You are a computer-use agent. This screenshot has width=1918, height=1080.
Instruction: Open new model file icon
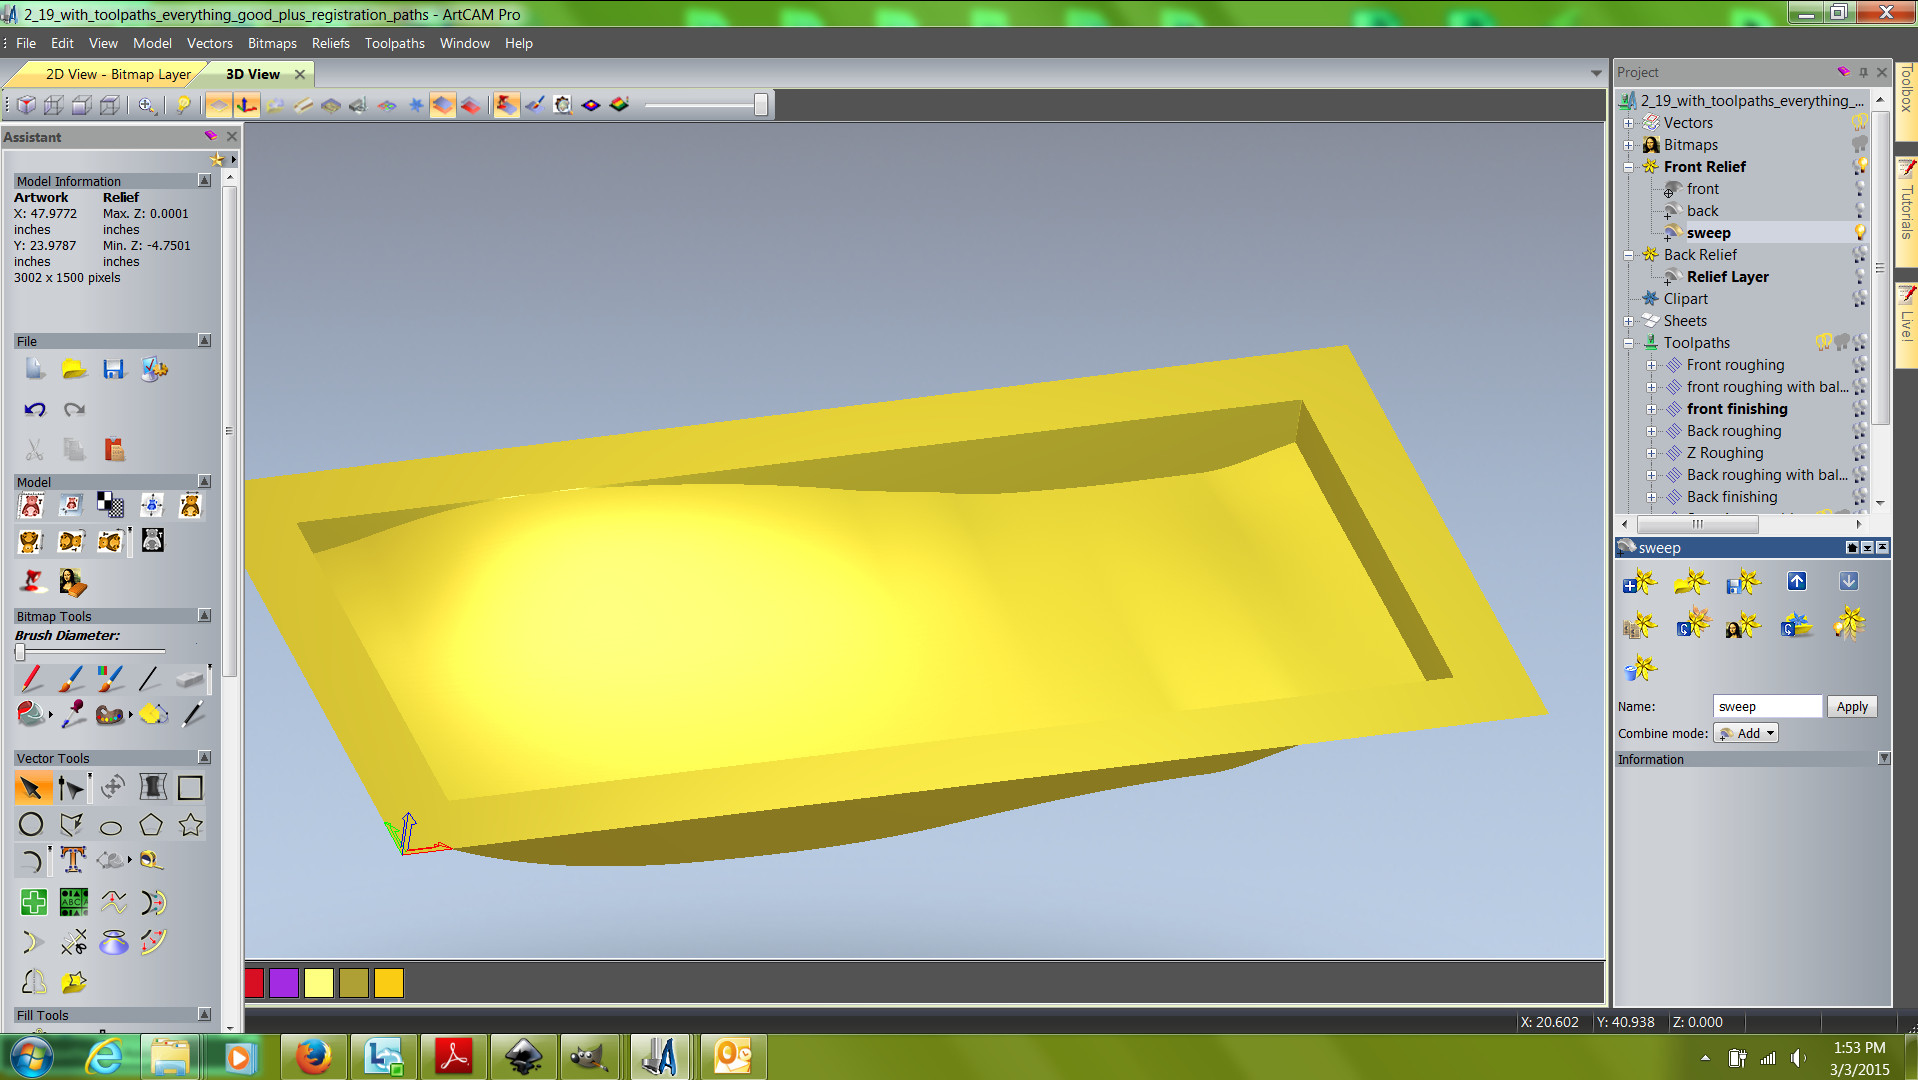click(35, 369)
